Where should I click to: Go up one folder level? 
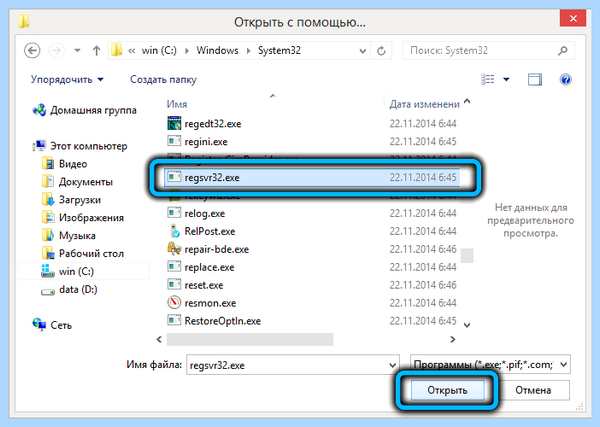tap(96, 51)
